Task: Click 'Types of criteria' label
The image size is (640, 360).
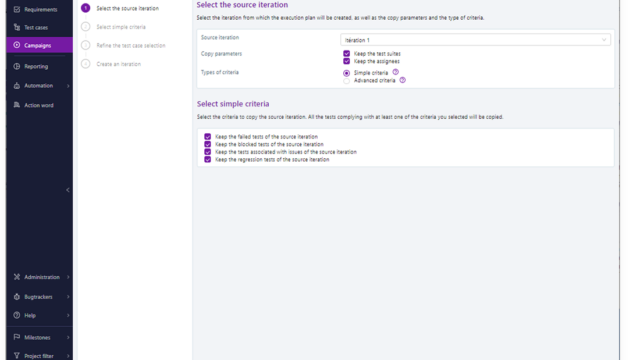Action: (x=220, y=72)
